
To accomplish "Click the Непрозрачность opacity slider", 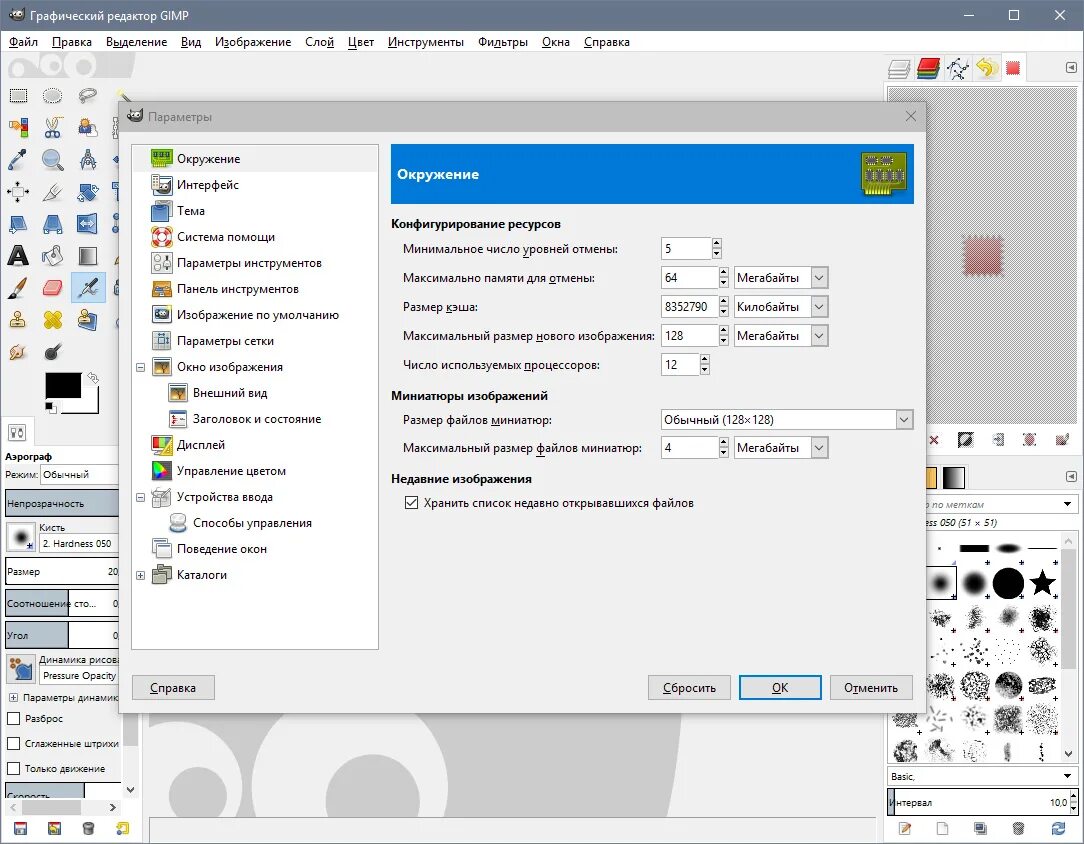I will (x=62, y=503).
